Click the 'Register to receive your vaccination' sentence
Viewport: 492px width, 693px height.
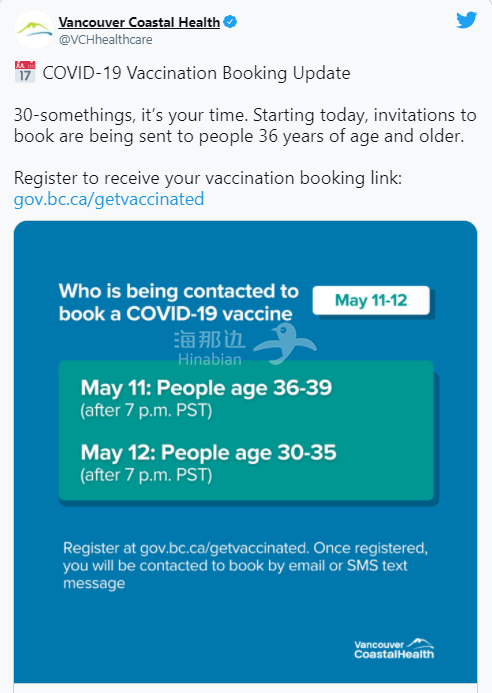tap(208, 178)
